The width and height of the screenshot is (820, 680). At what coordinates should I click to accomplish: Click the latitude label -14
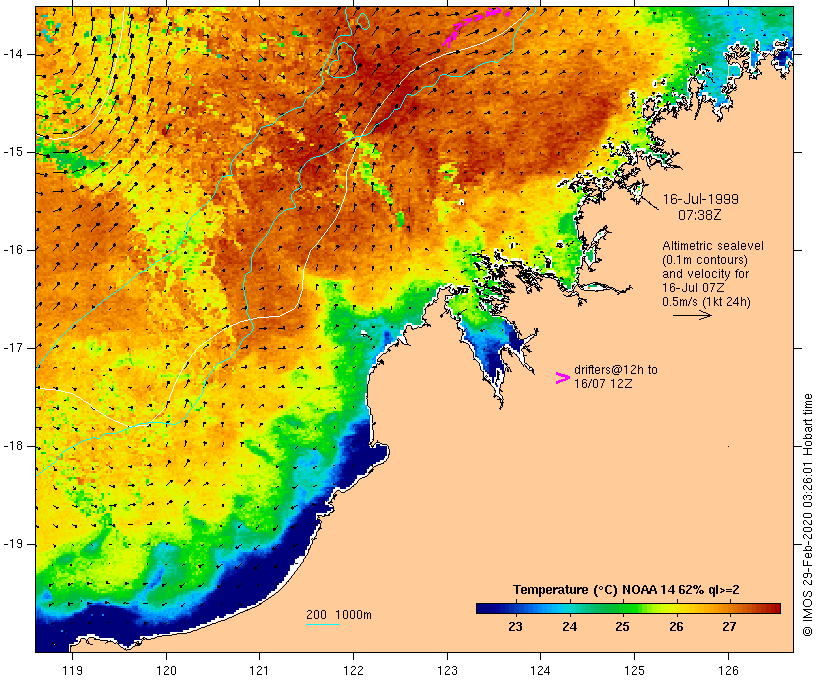[12, 54]
